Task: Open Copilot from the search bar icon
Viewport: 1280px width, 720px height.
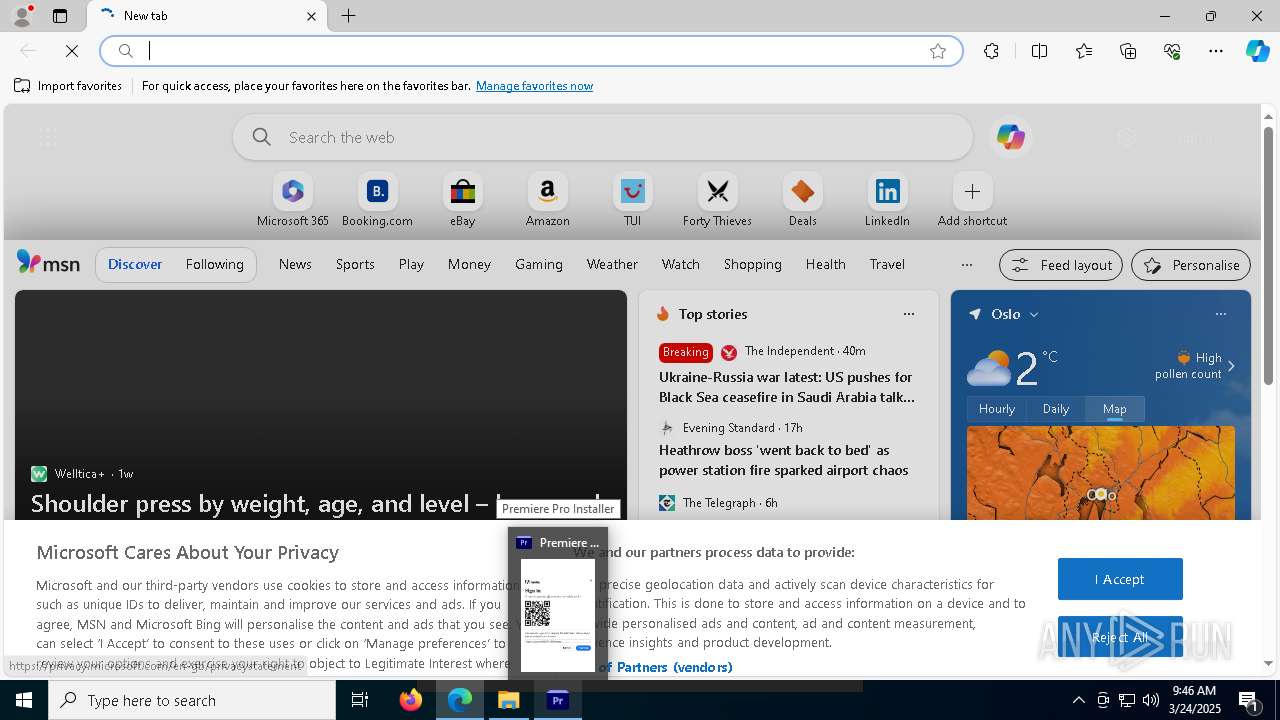Action: pyautogui.click(x=1010, y=137)
